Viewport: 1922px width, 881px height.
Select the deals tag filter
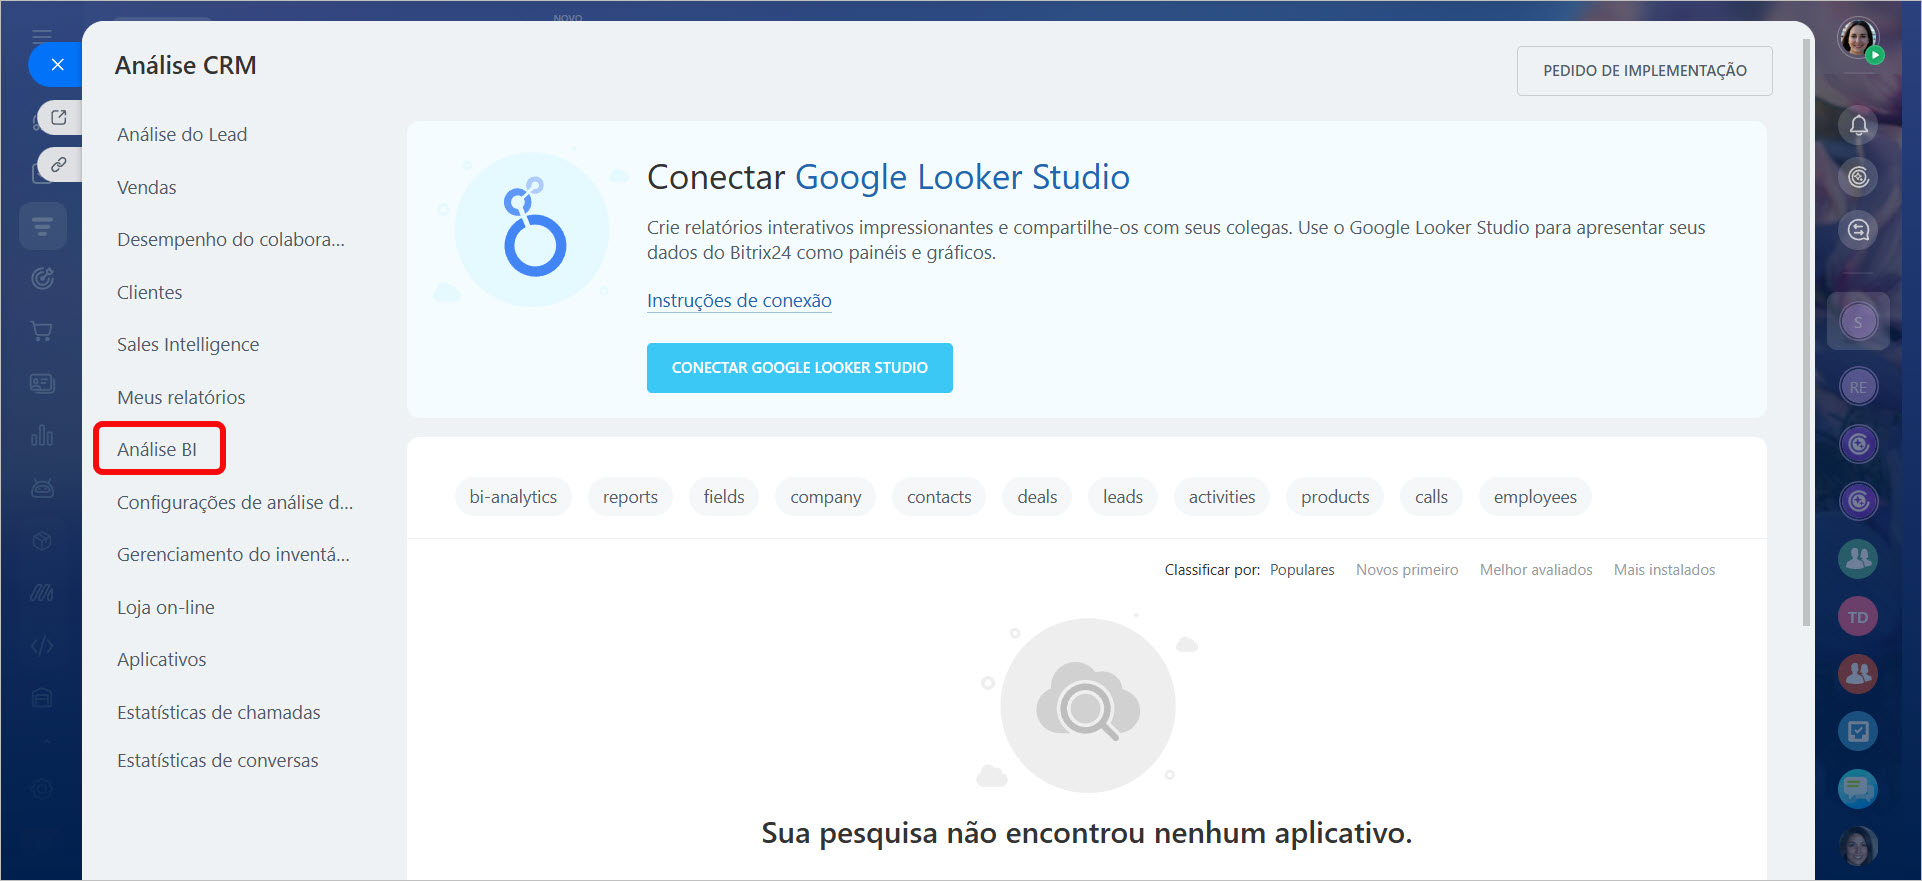point(1037,497)
